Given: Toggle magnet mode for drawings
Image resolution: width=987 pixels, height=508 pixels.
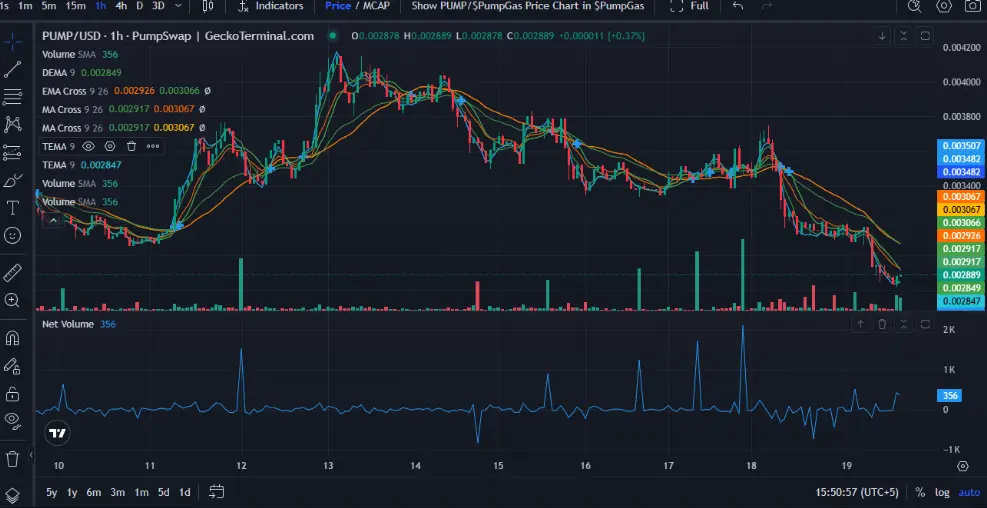Looking at the screenshot, I should pos(13,338).
